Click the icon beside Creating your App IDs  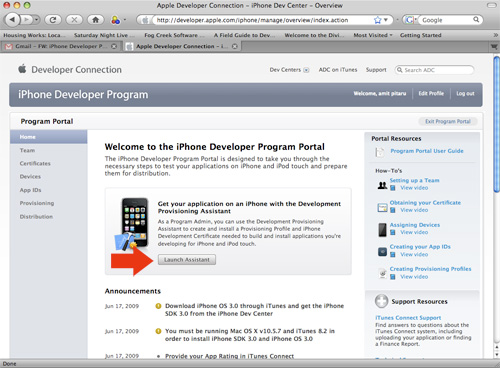(382, 252)
